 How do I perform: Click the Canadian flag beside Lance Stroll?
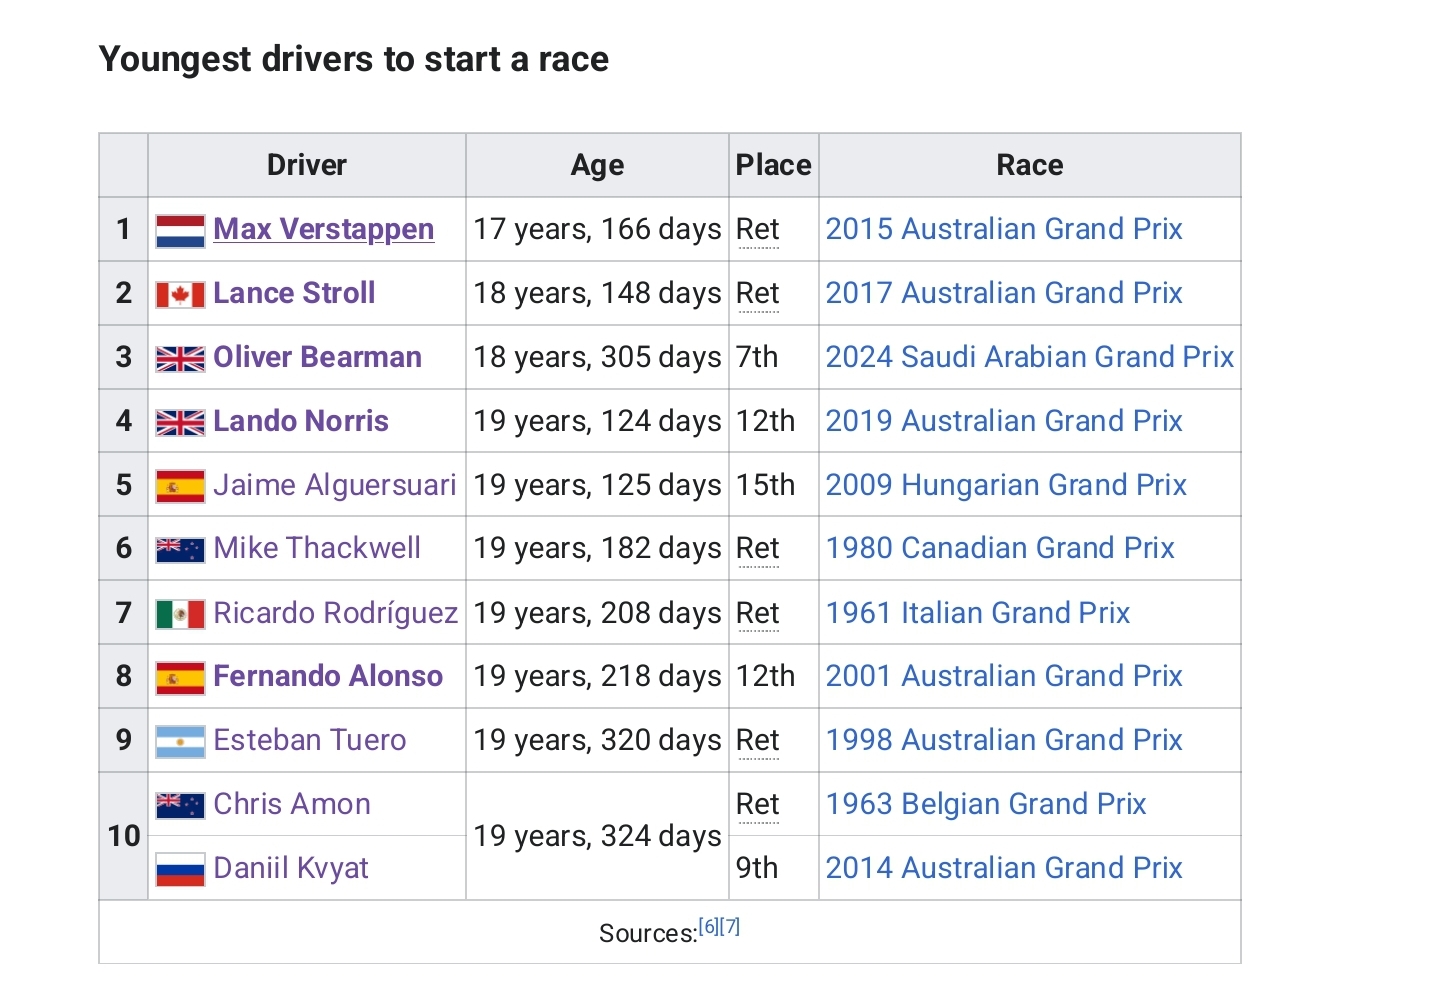click(x=180, y=295)
